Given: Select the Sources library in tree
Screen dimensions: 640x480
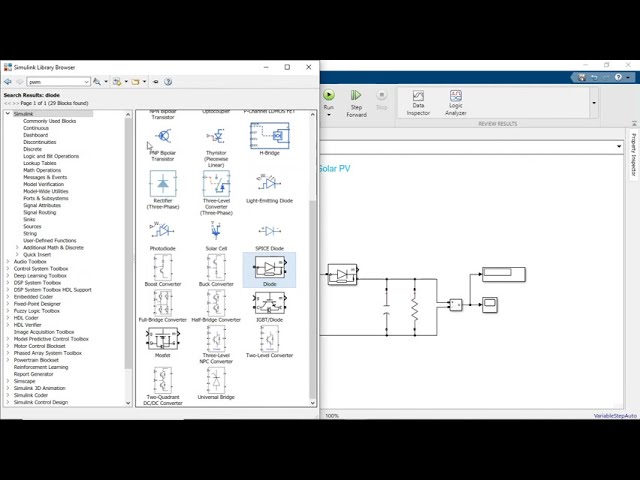Looking at the screenshot, I should tap(32, 226).
